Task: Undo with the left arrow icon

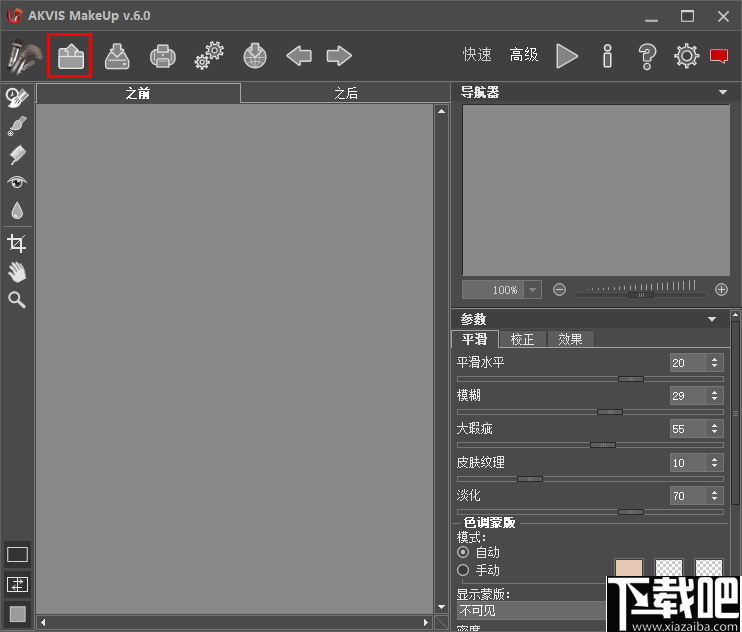Action: pyautogui.click(x=299, y=56)
